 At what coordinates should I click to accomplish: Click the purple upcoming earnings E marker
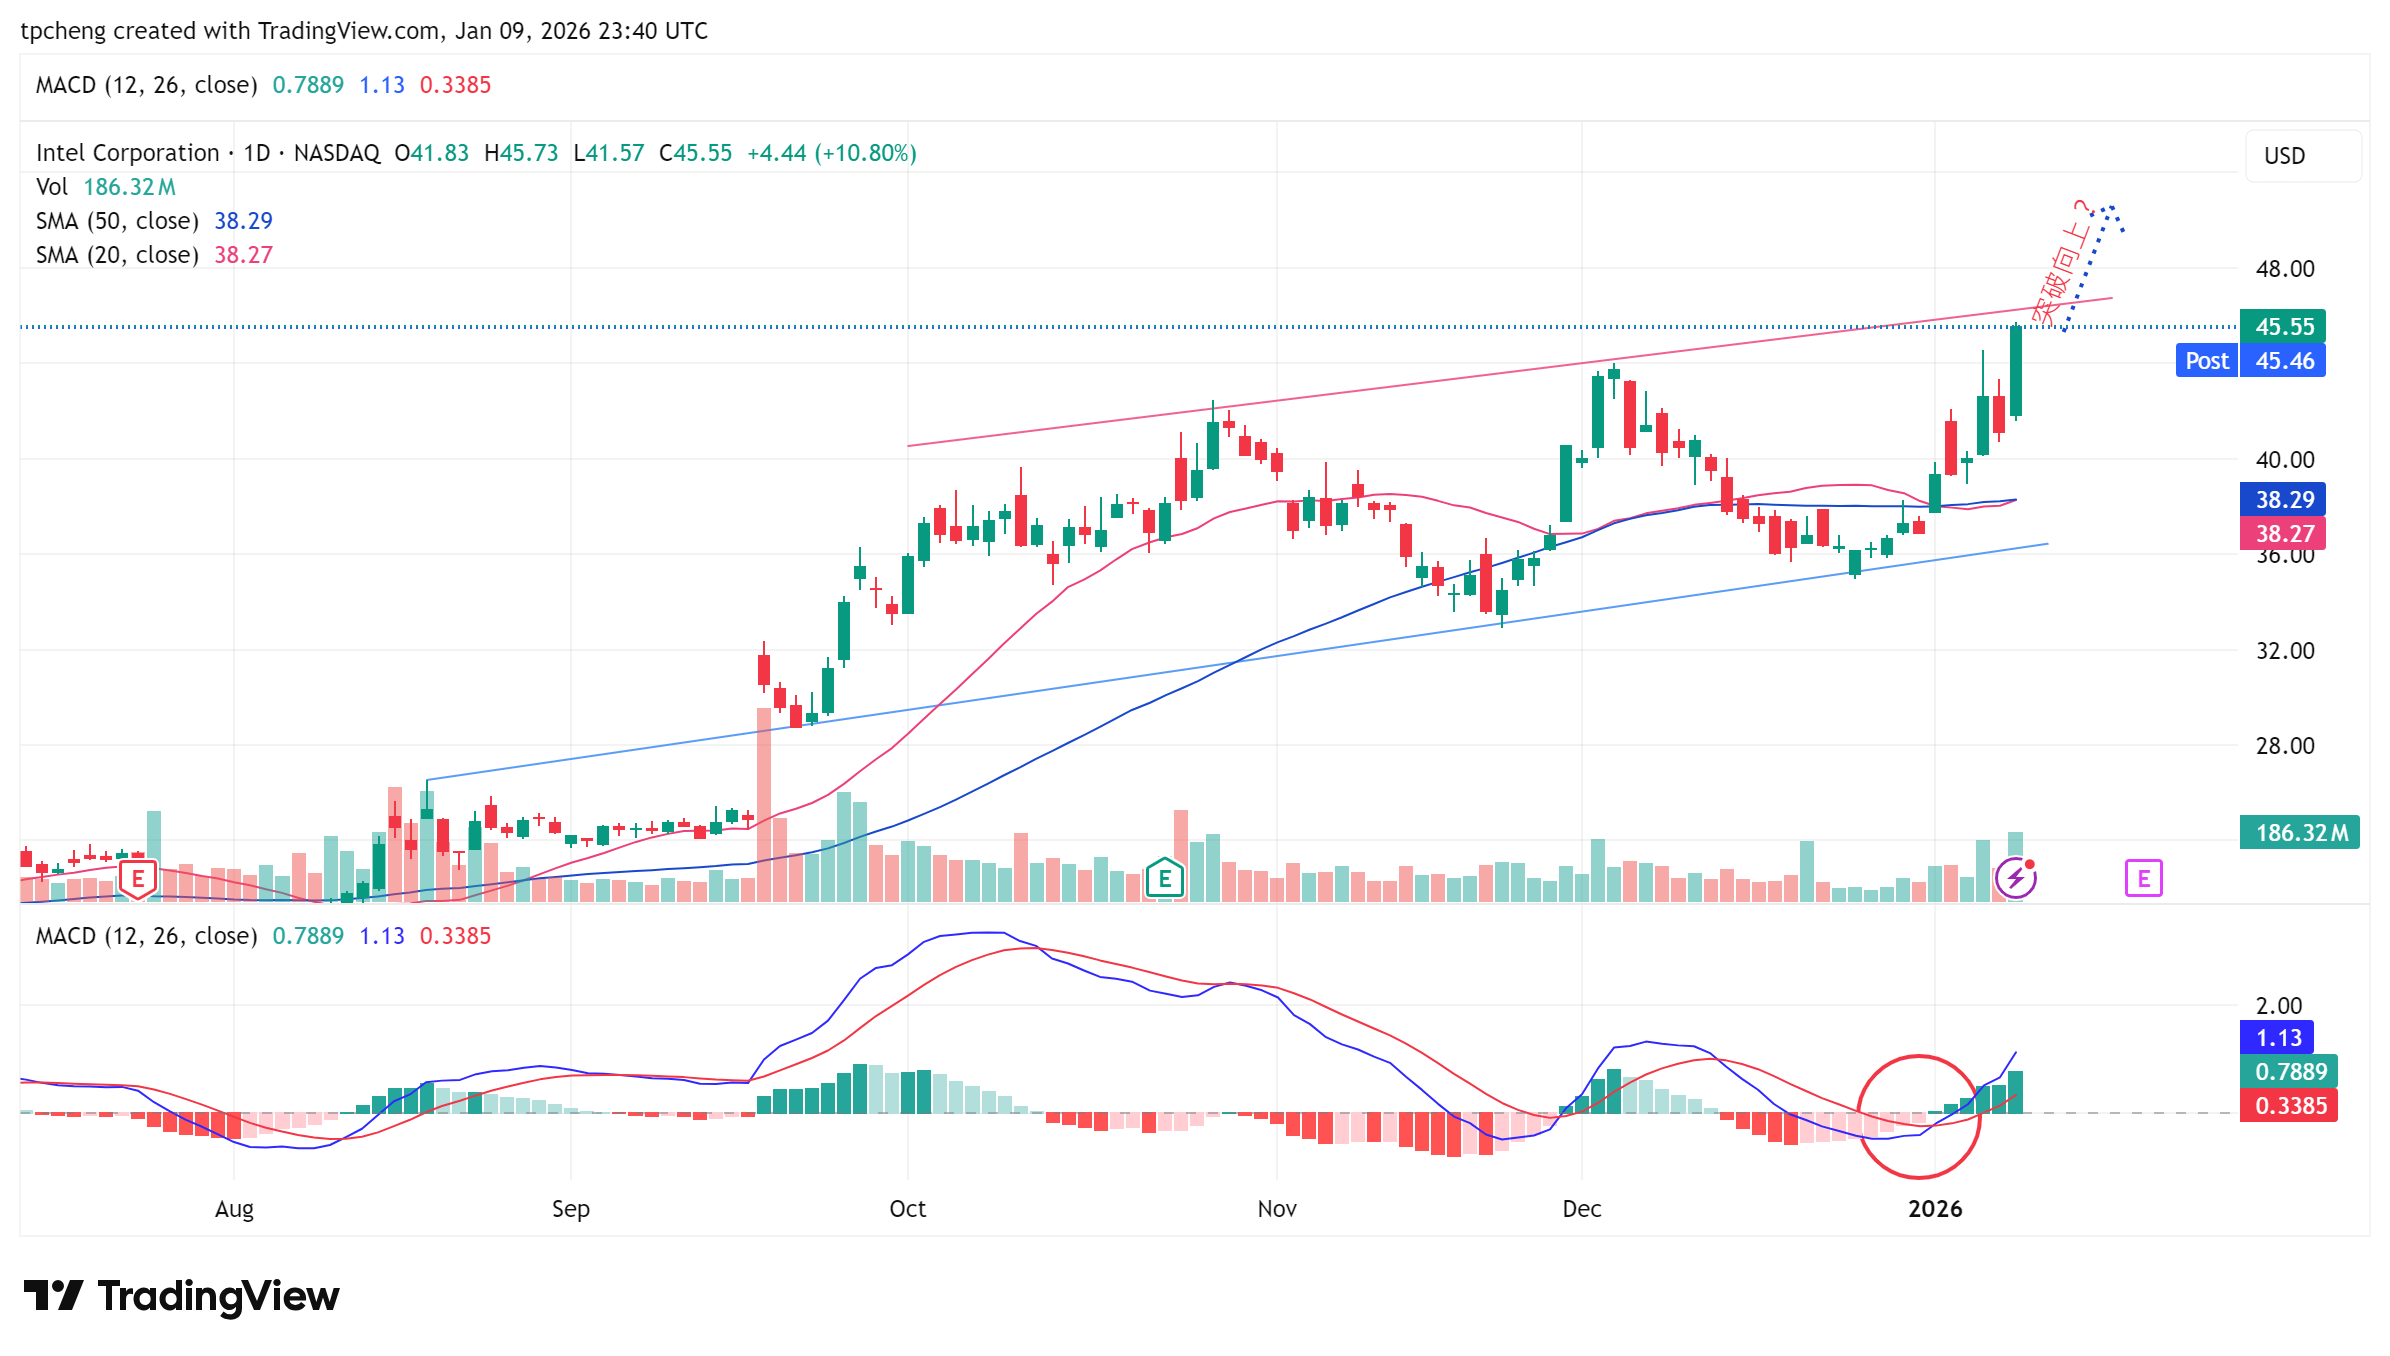pos(2143,879)
